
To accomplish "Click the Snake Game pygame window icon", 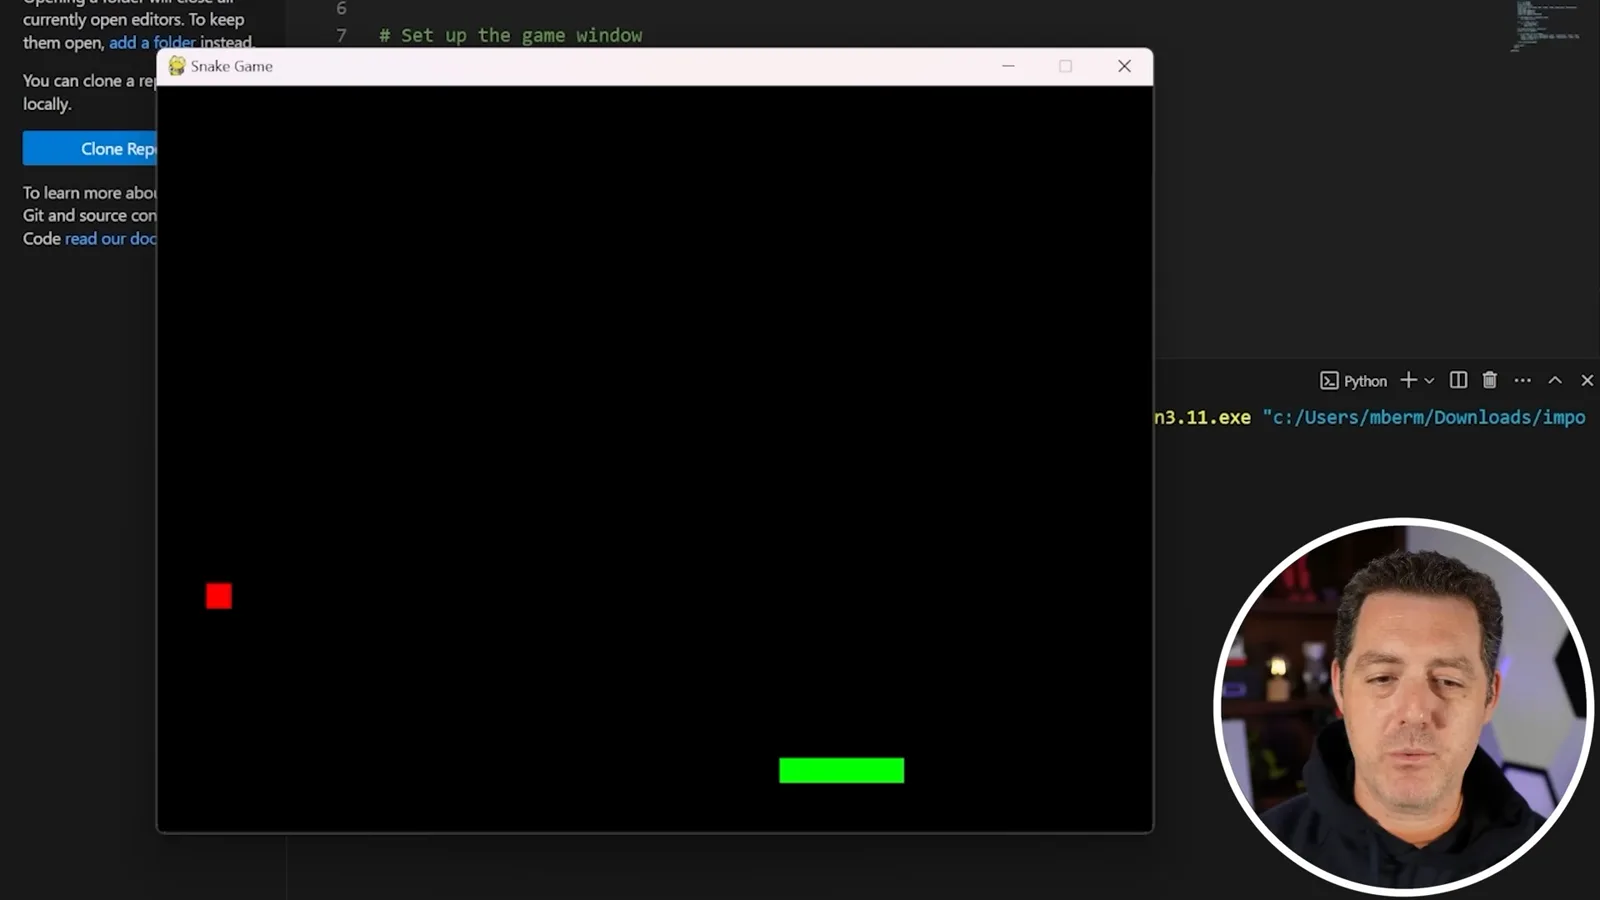I will pos(177,66).
